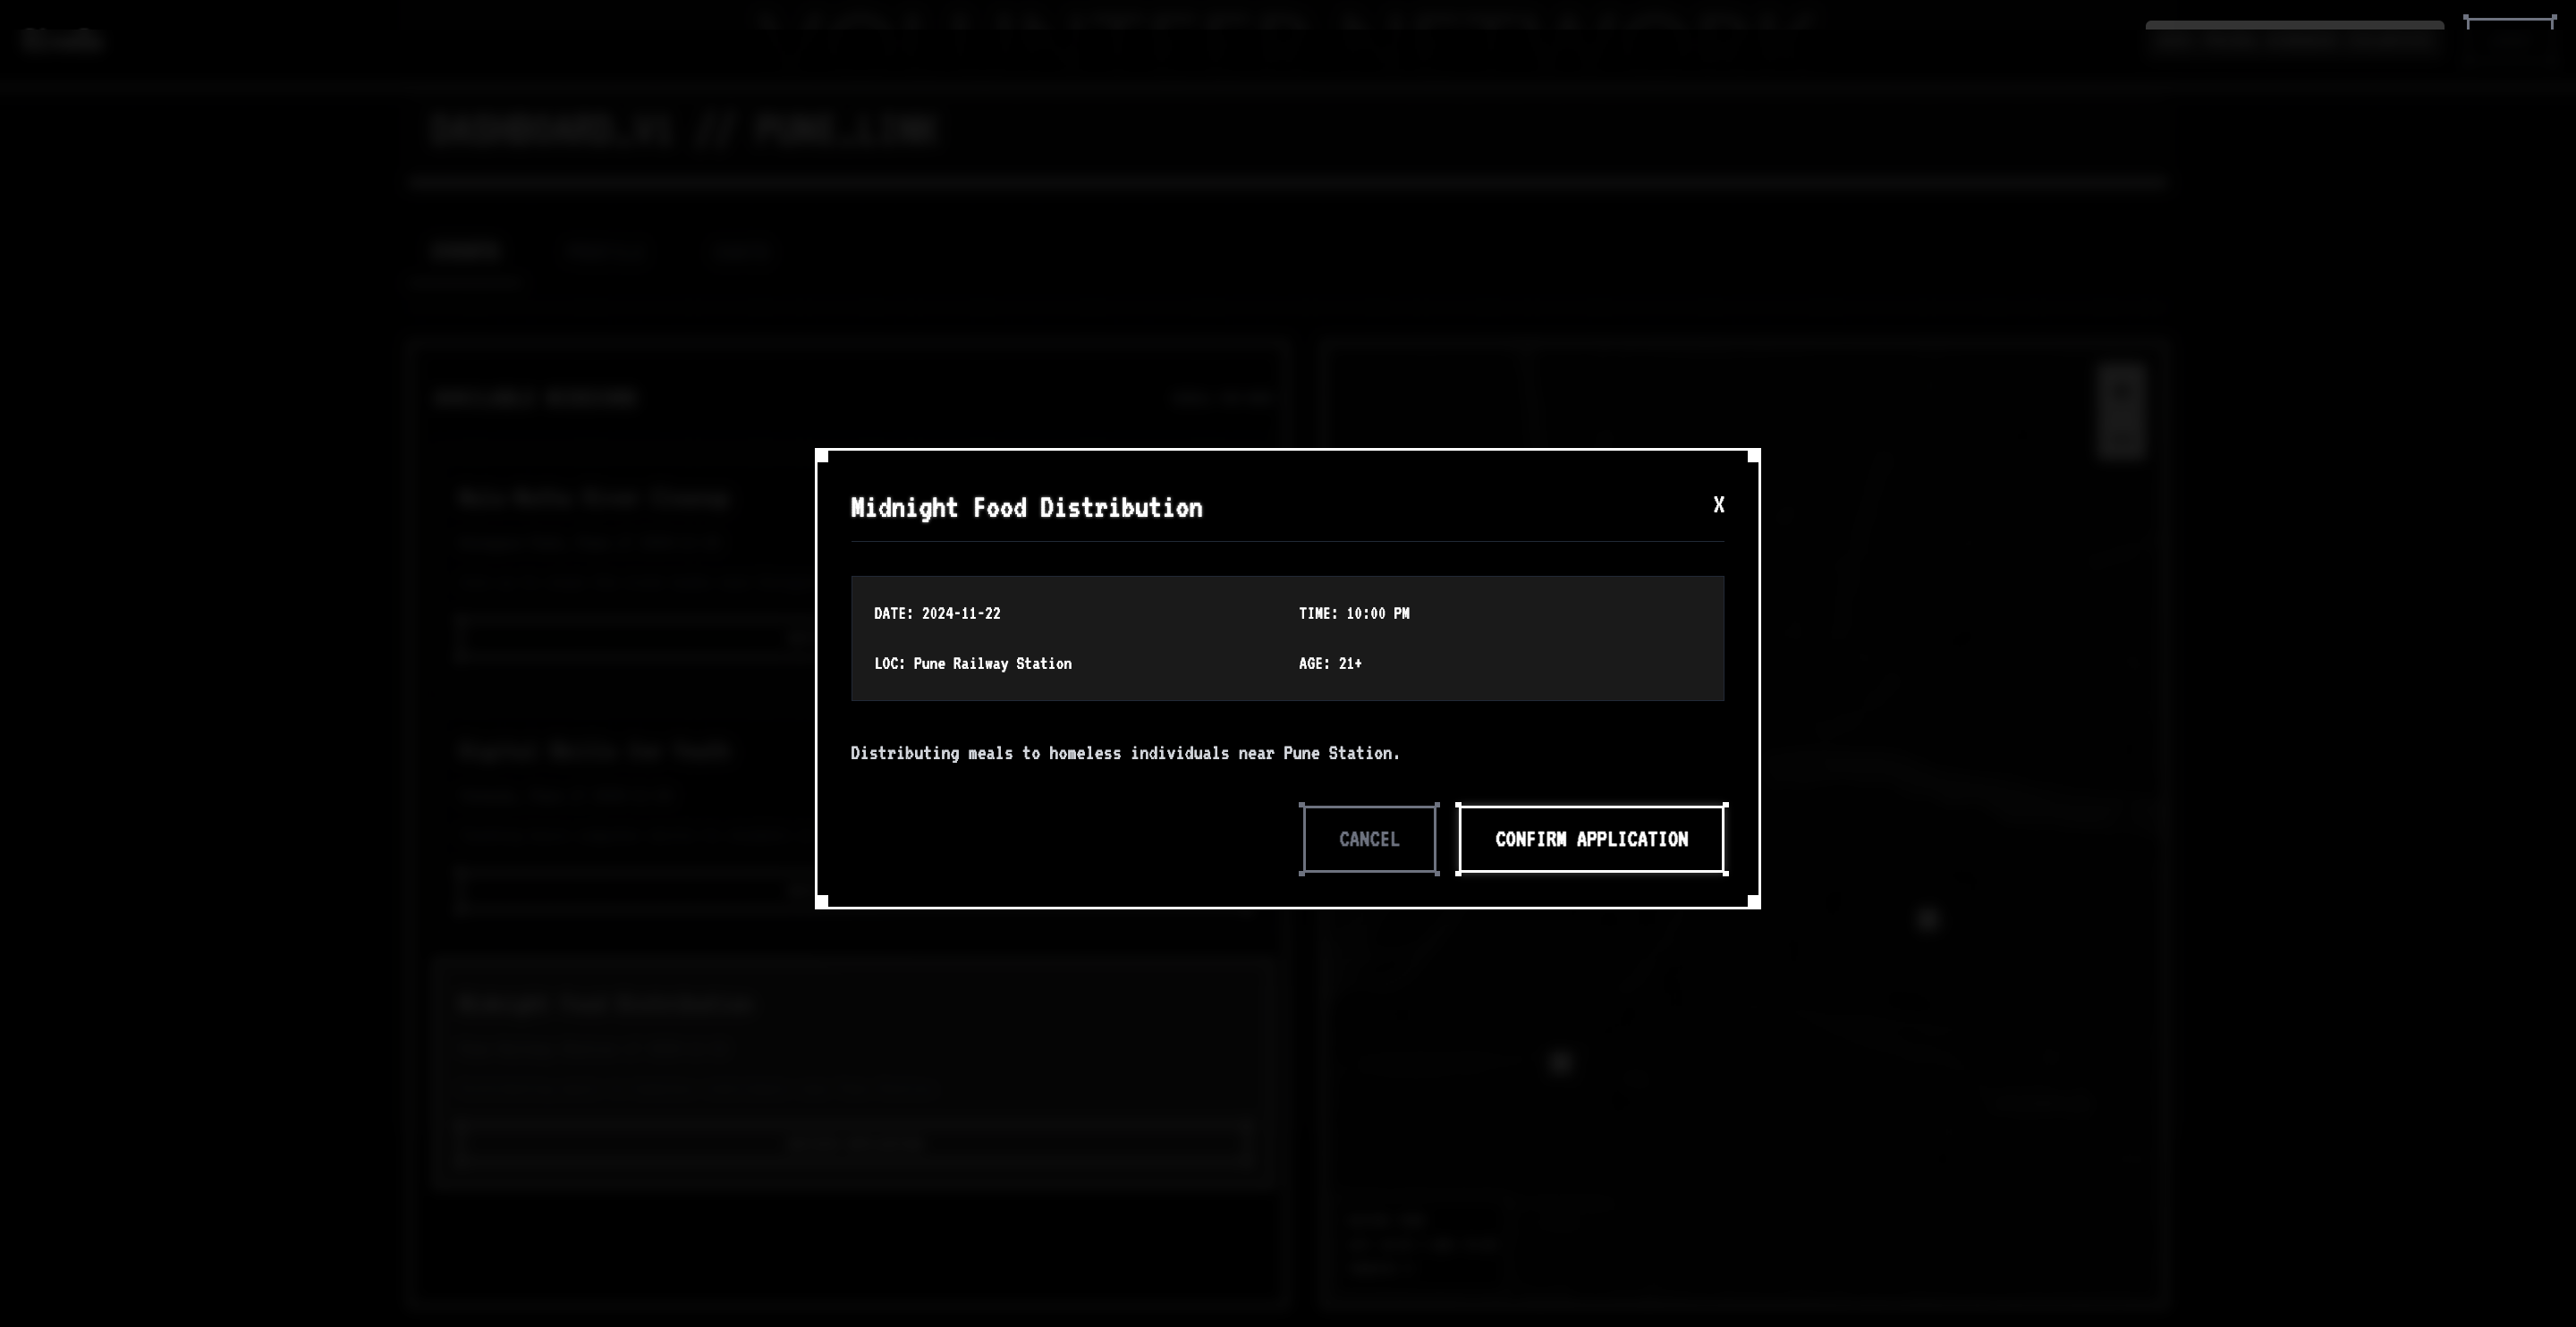
Task: Click the blurred gray header bar field
Action: pos(2294,40)
